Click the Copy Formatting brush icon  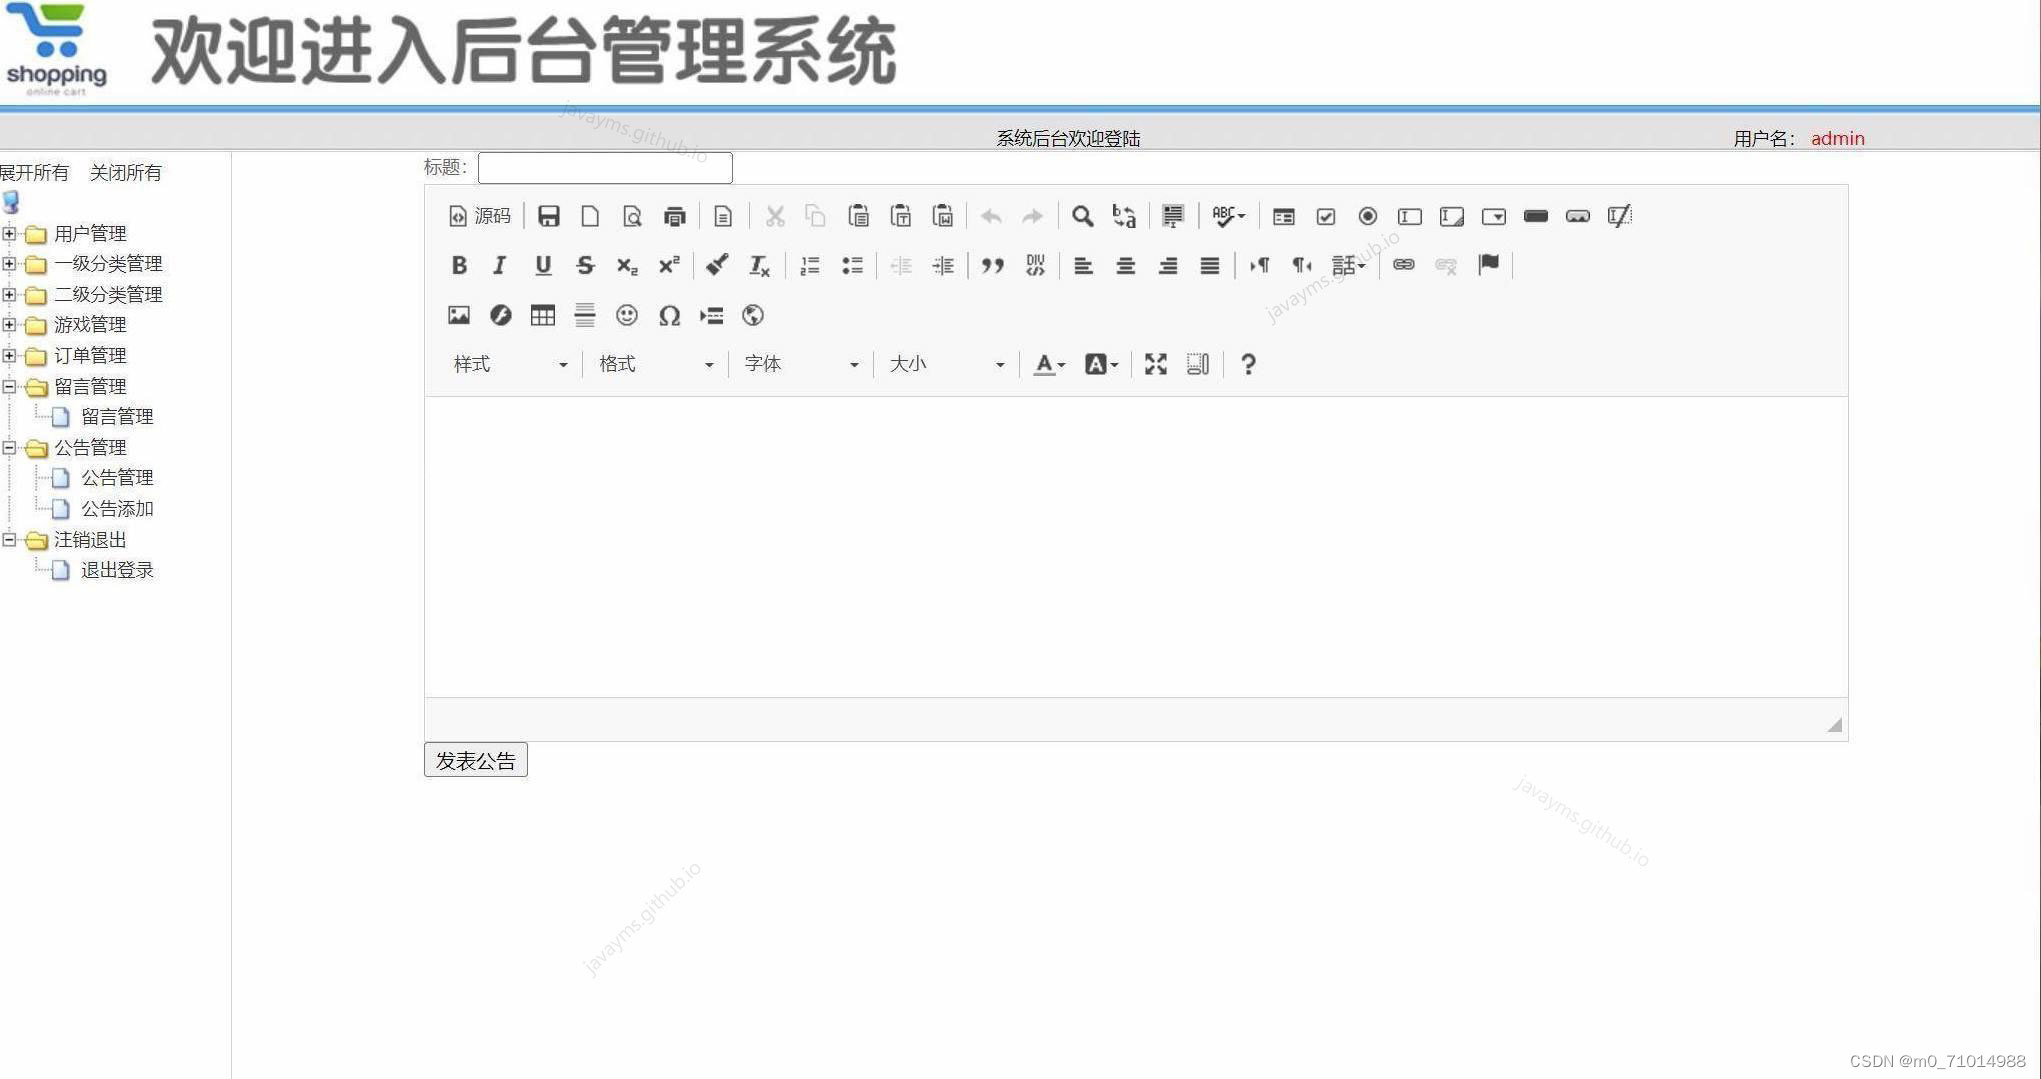[x=717, y=265]
